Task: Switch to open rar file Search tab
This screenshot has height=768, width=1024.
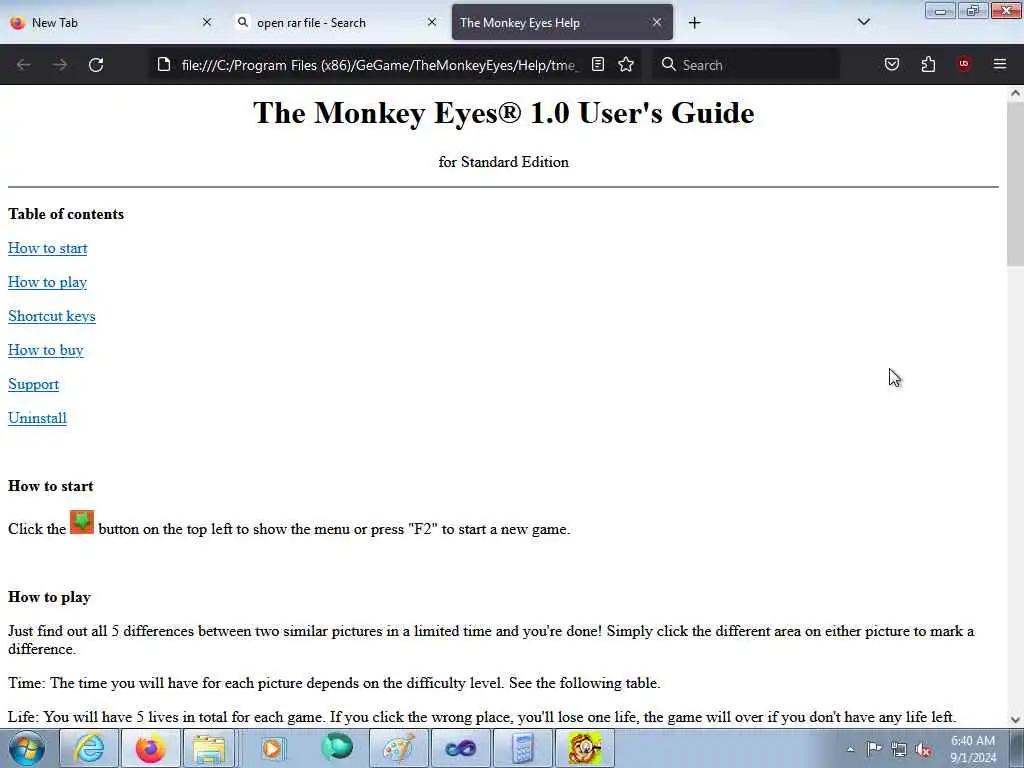Action: (x=336, y=22)
